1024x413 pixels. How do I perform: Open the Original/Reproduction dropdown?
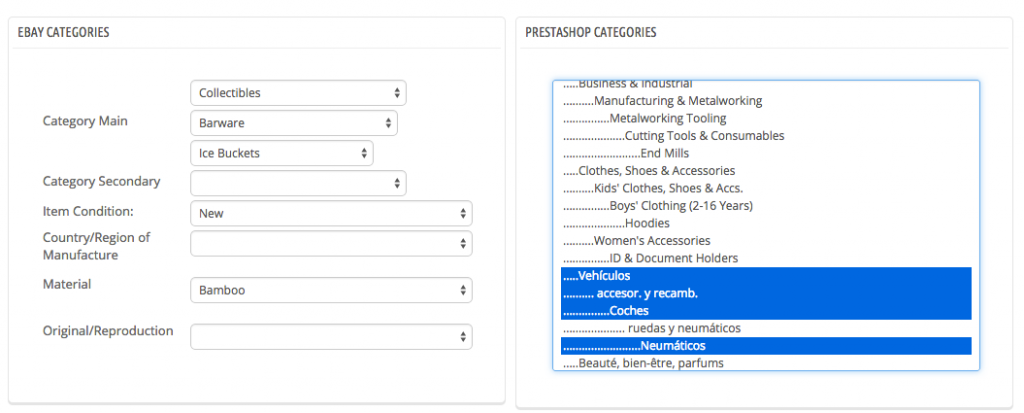tap(331, 337)
